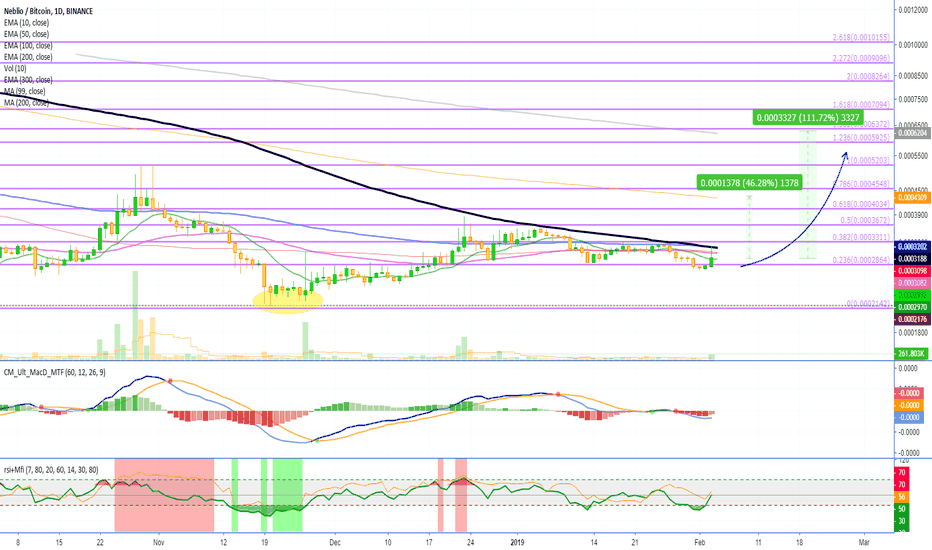This screenshot has height=550, width=932.
Task: Click the red 0.0003098 price tag
Action: tap(912, 271)
